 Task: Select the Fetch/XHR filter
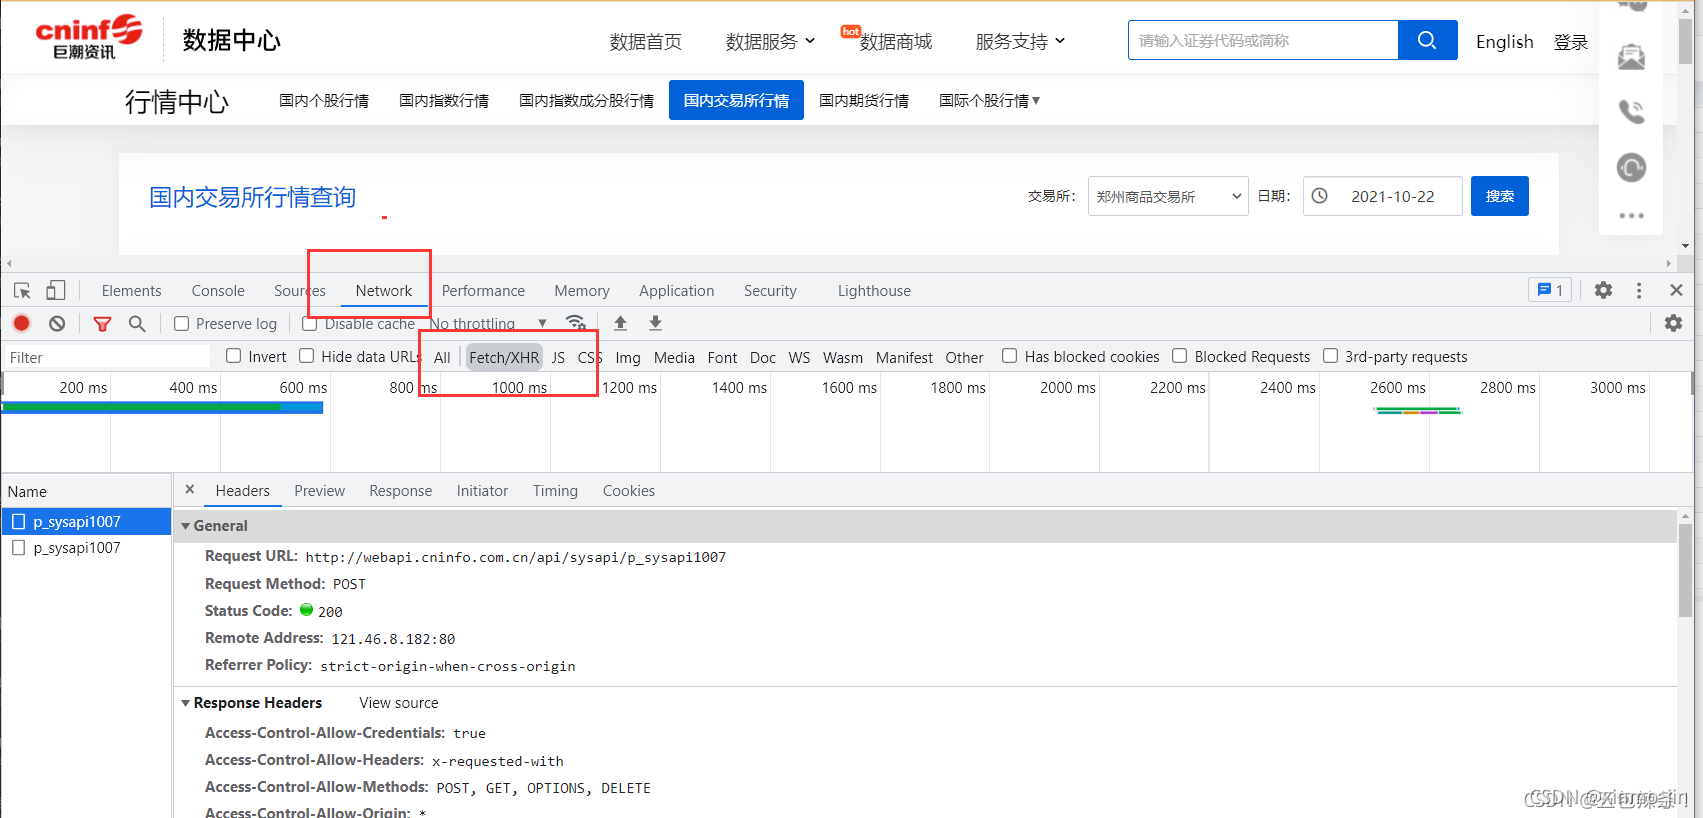[504, 357]
